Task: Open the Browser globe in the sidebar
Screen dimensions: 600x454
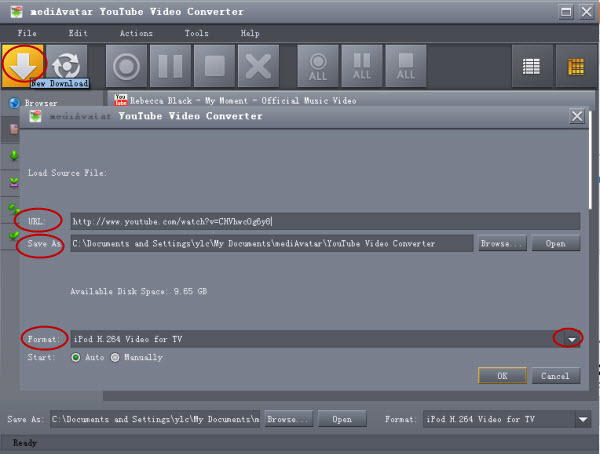Action: tap(15, 103)
